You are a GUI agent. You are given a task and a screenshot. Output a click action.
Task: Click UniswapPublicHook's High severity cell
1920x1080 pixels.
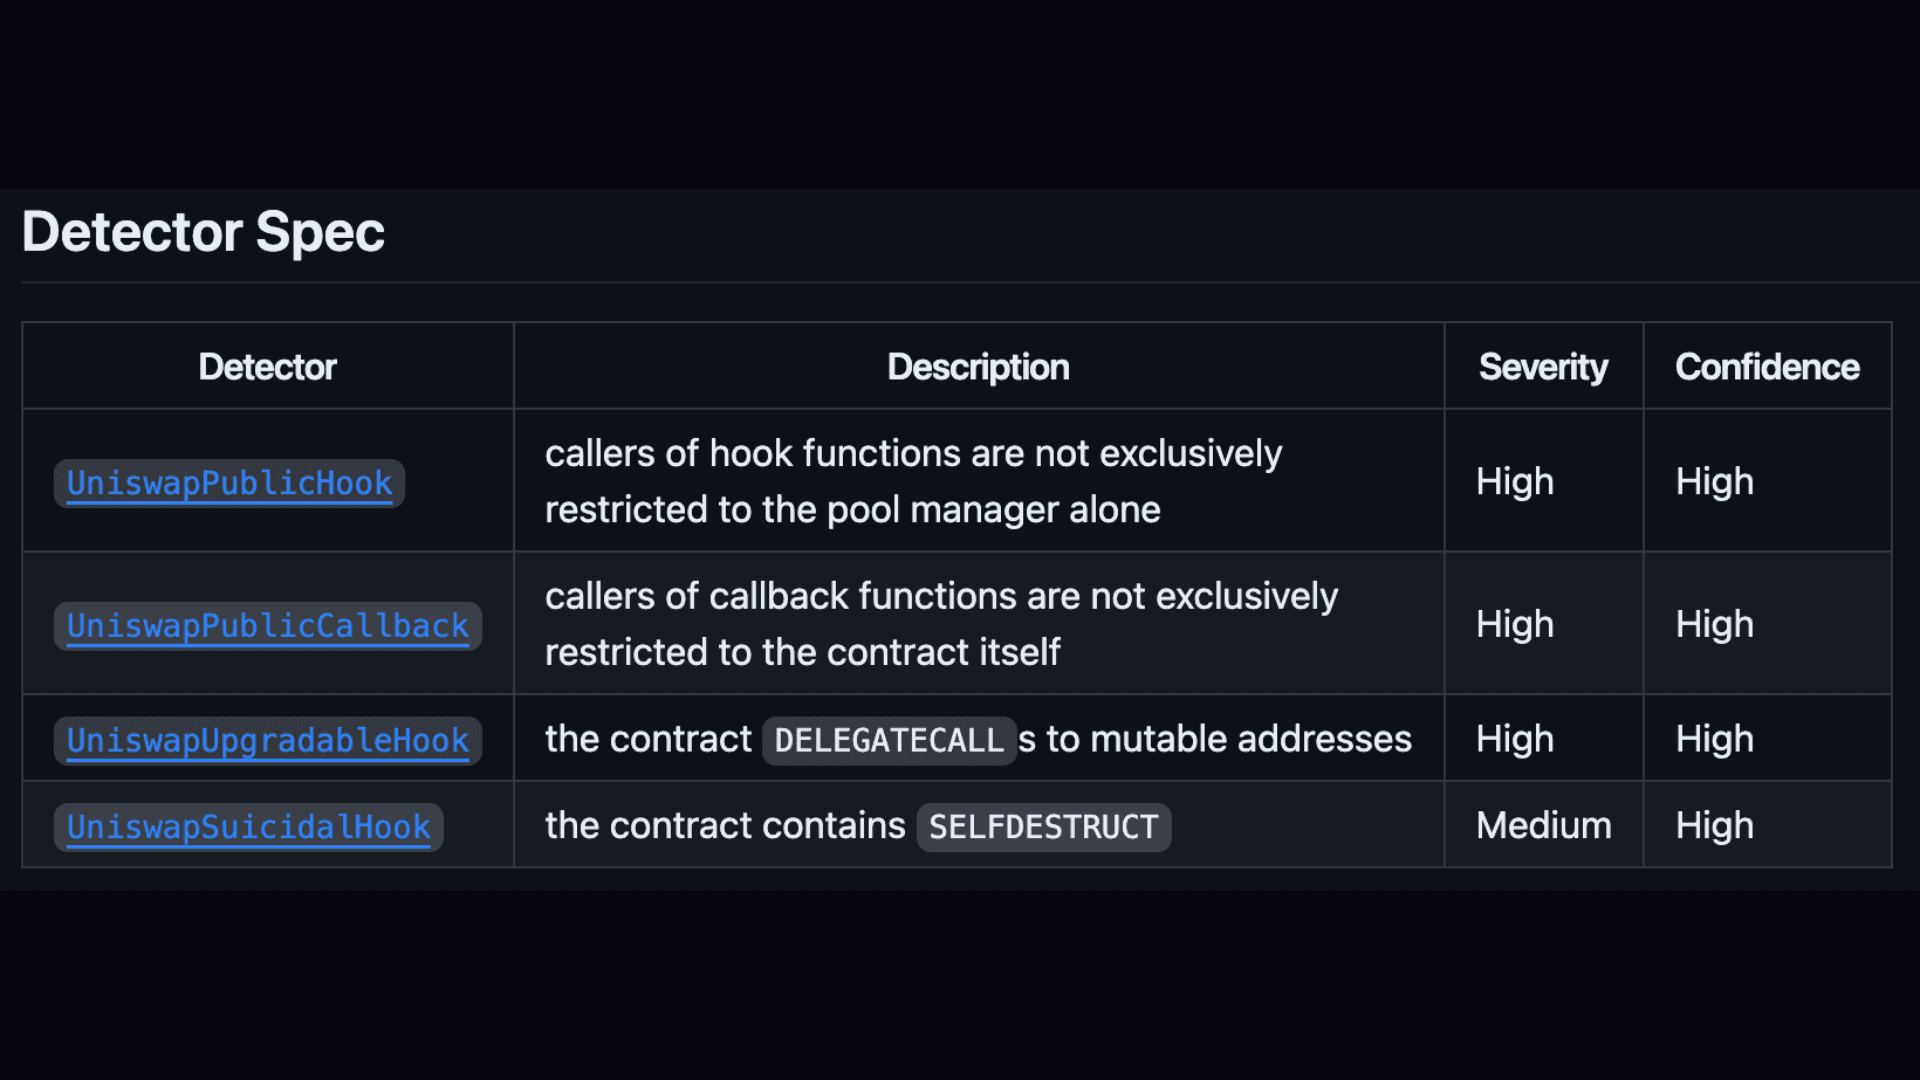pos(1515,482)
